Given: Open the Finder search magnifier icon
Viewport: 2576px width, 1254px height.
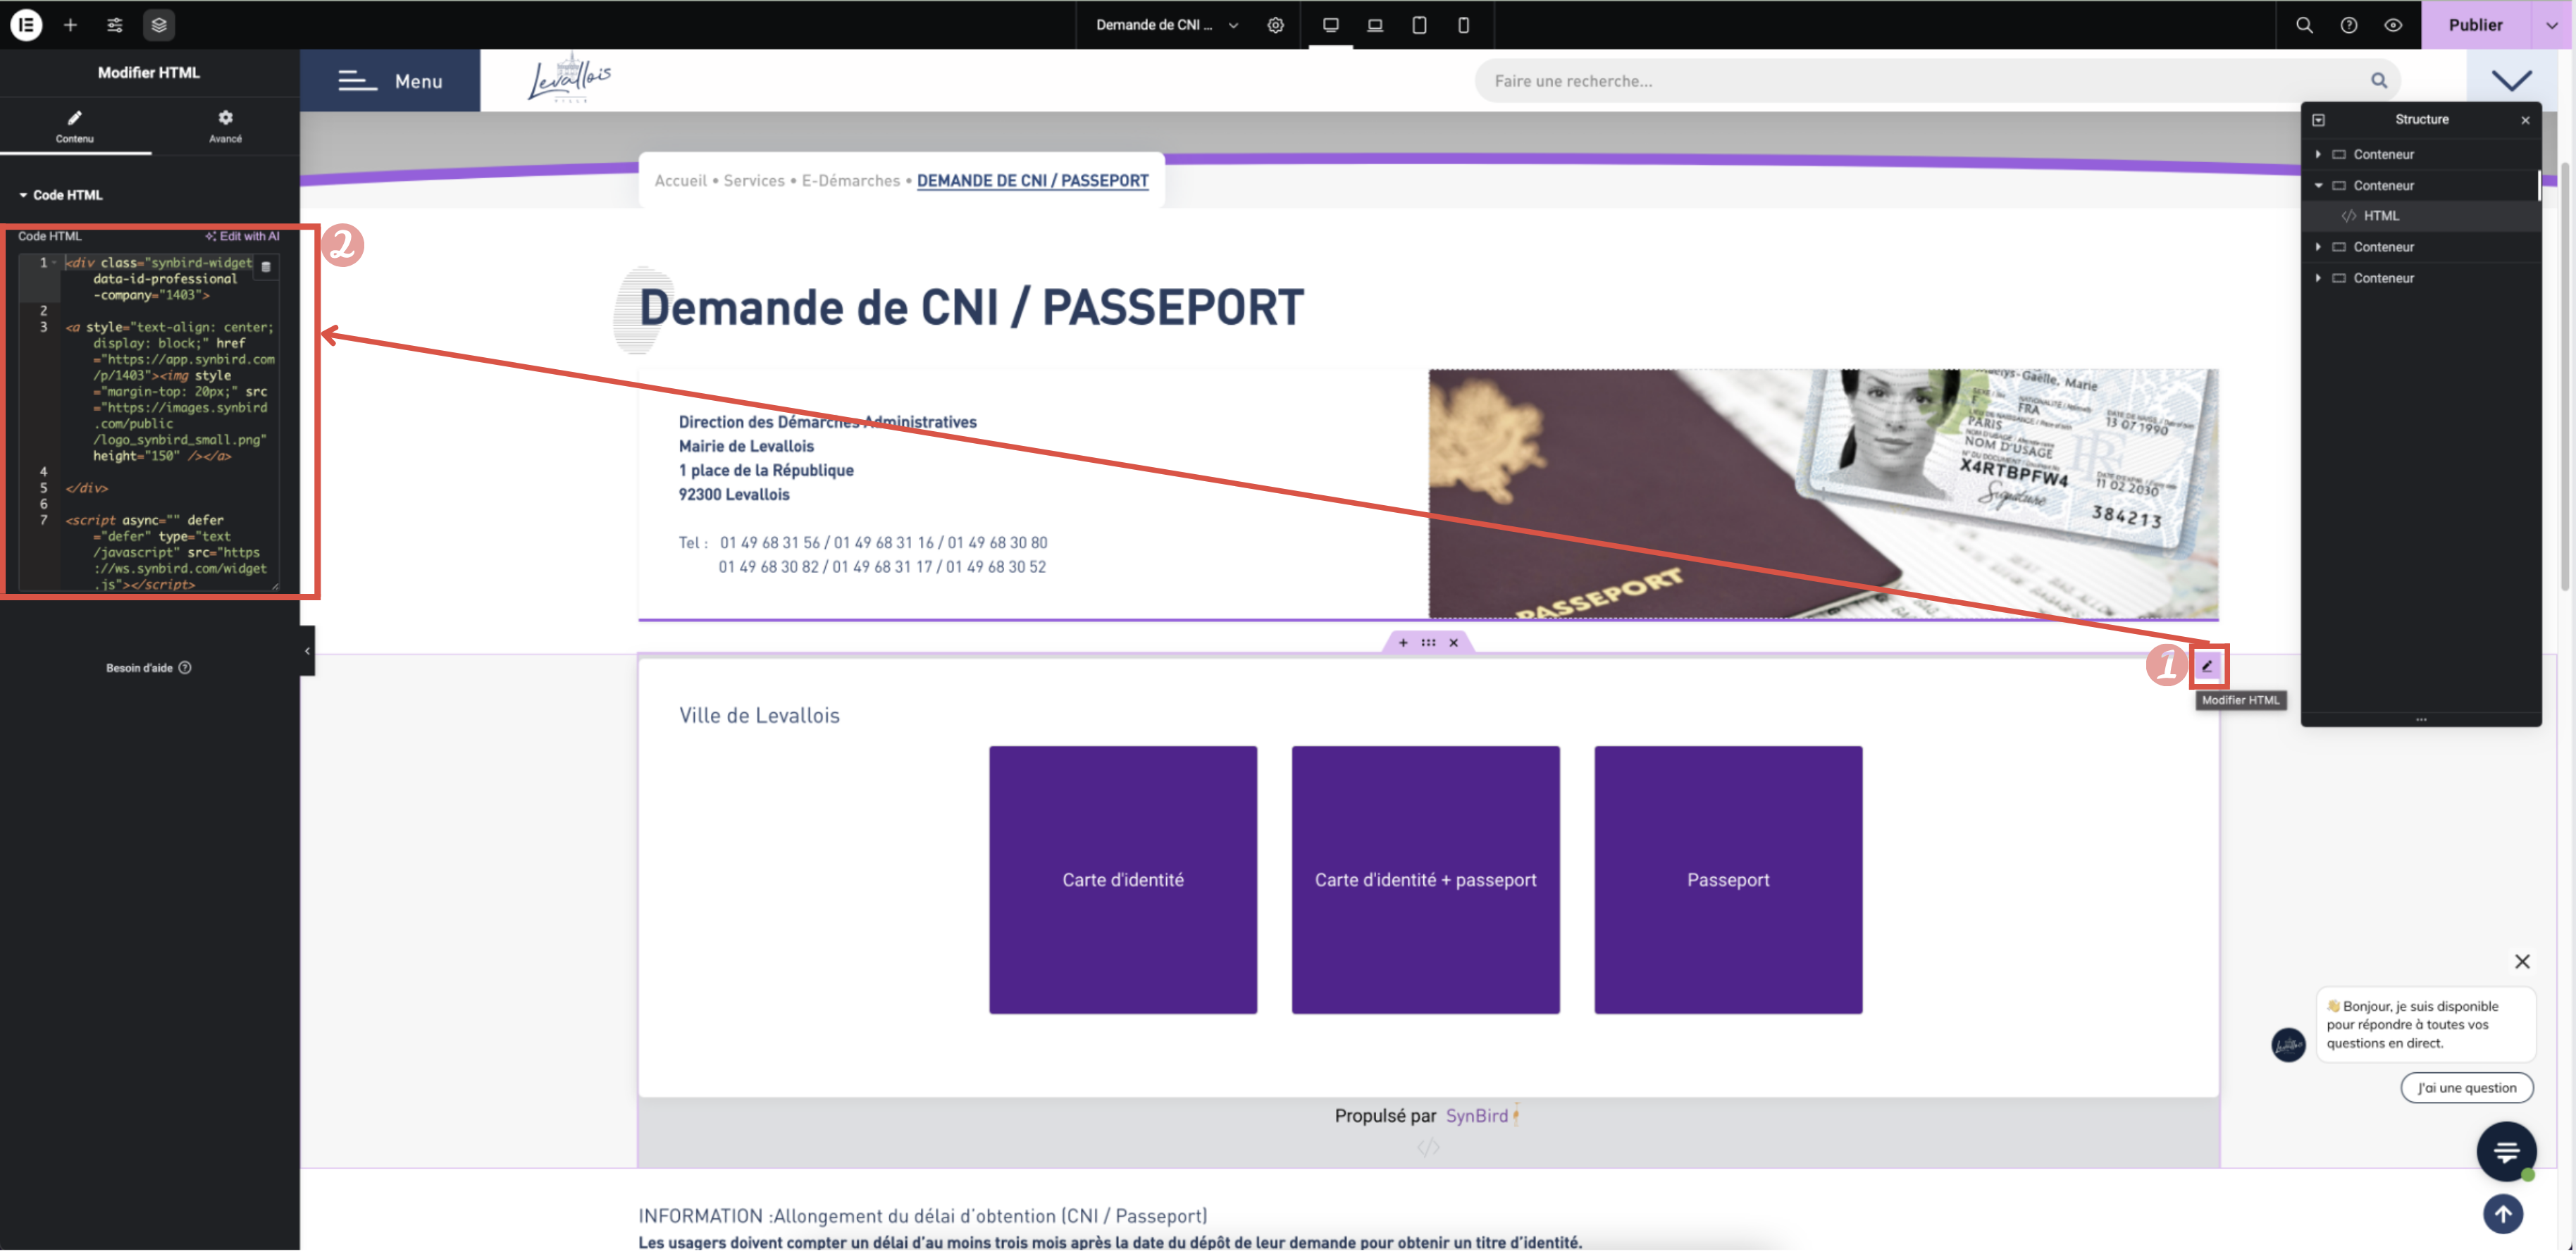Looking at the screenshot, I should pos(2304,25).
